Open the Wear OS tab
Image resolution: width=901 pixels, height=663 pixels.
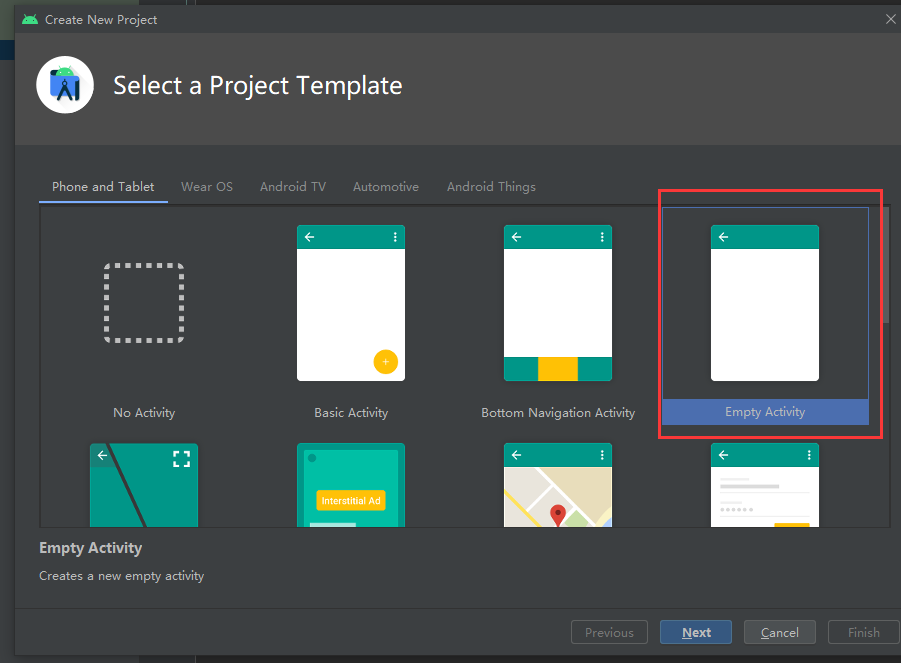pos(207,187)
